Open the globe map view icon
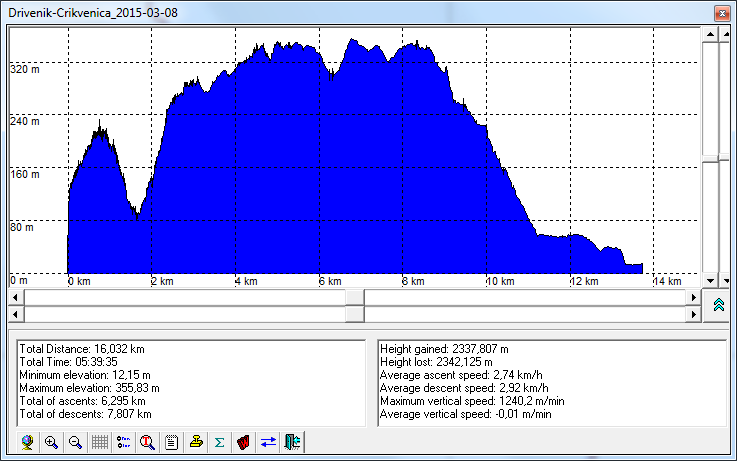Image resolution: width=737 pixels, height=461 pixels. point(28,441)
